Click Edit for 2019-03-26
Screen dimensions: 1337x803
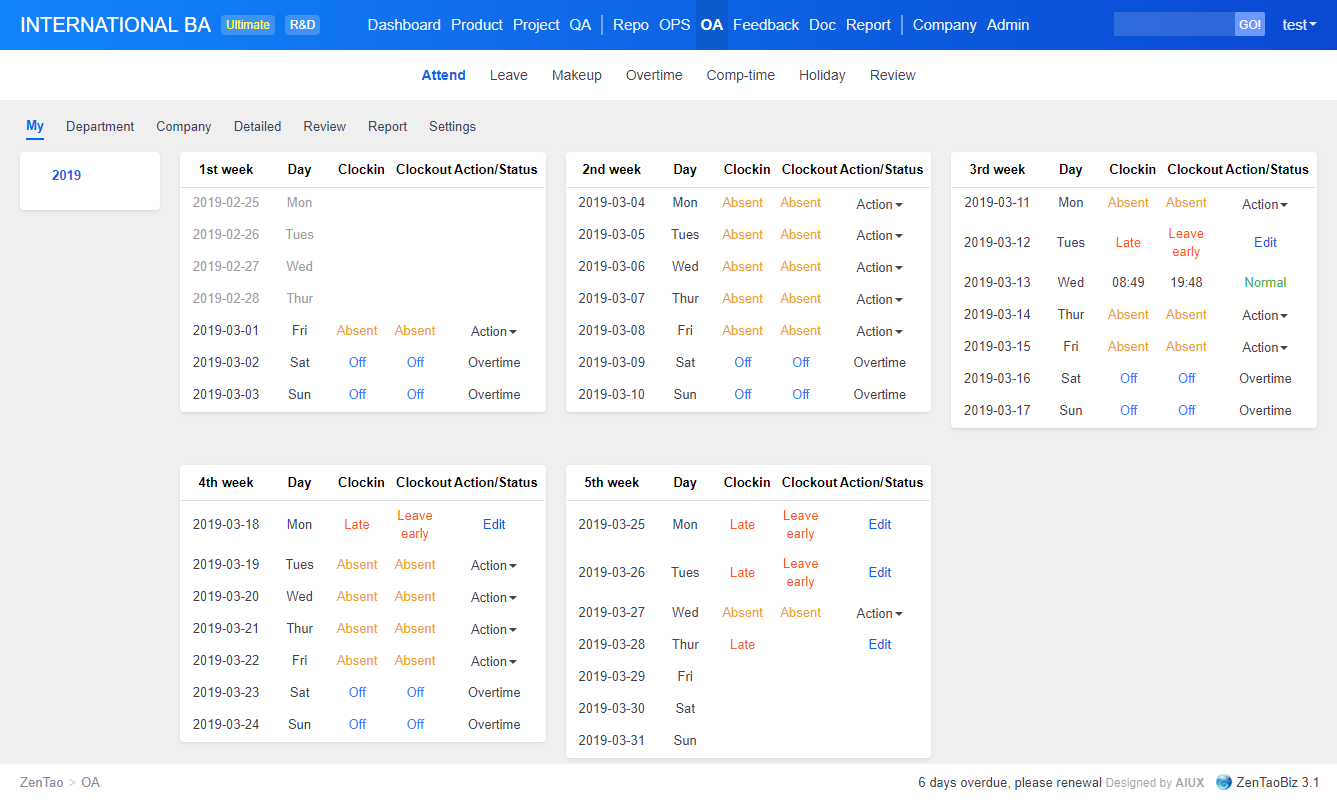point(880,572)
